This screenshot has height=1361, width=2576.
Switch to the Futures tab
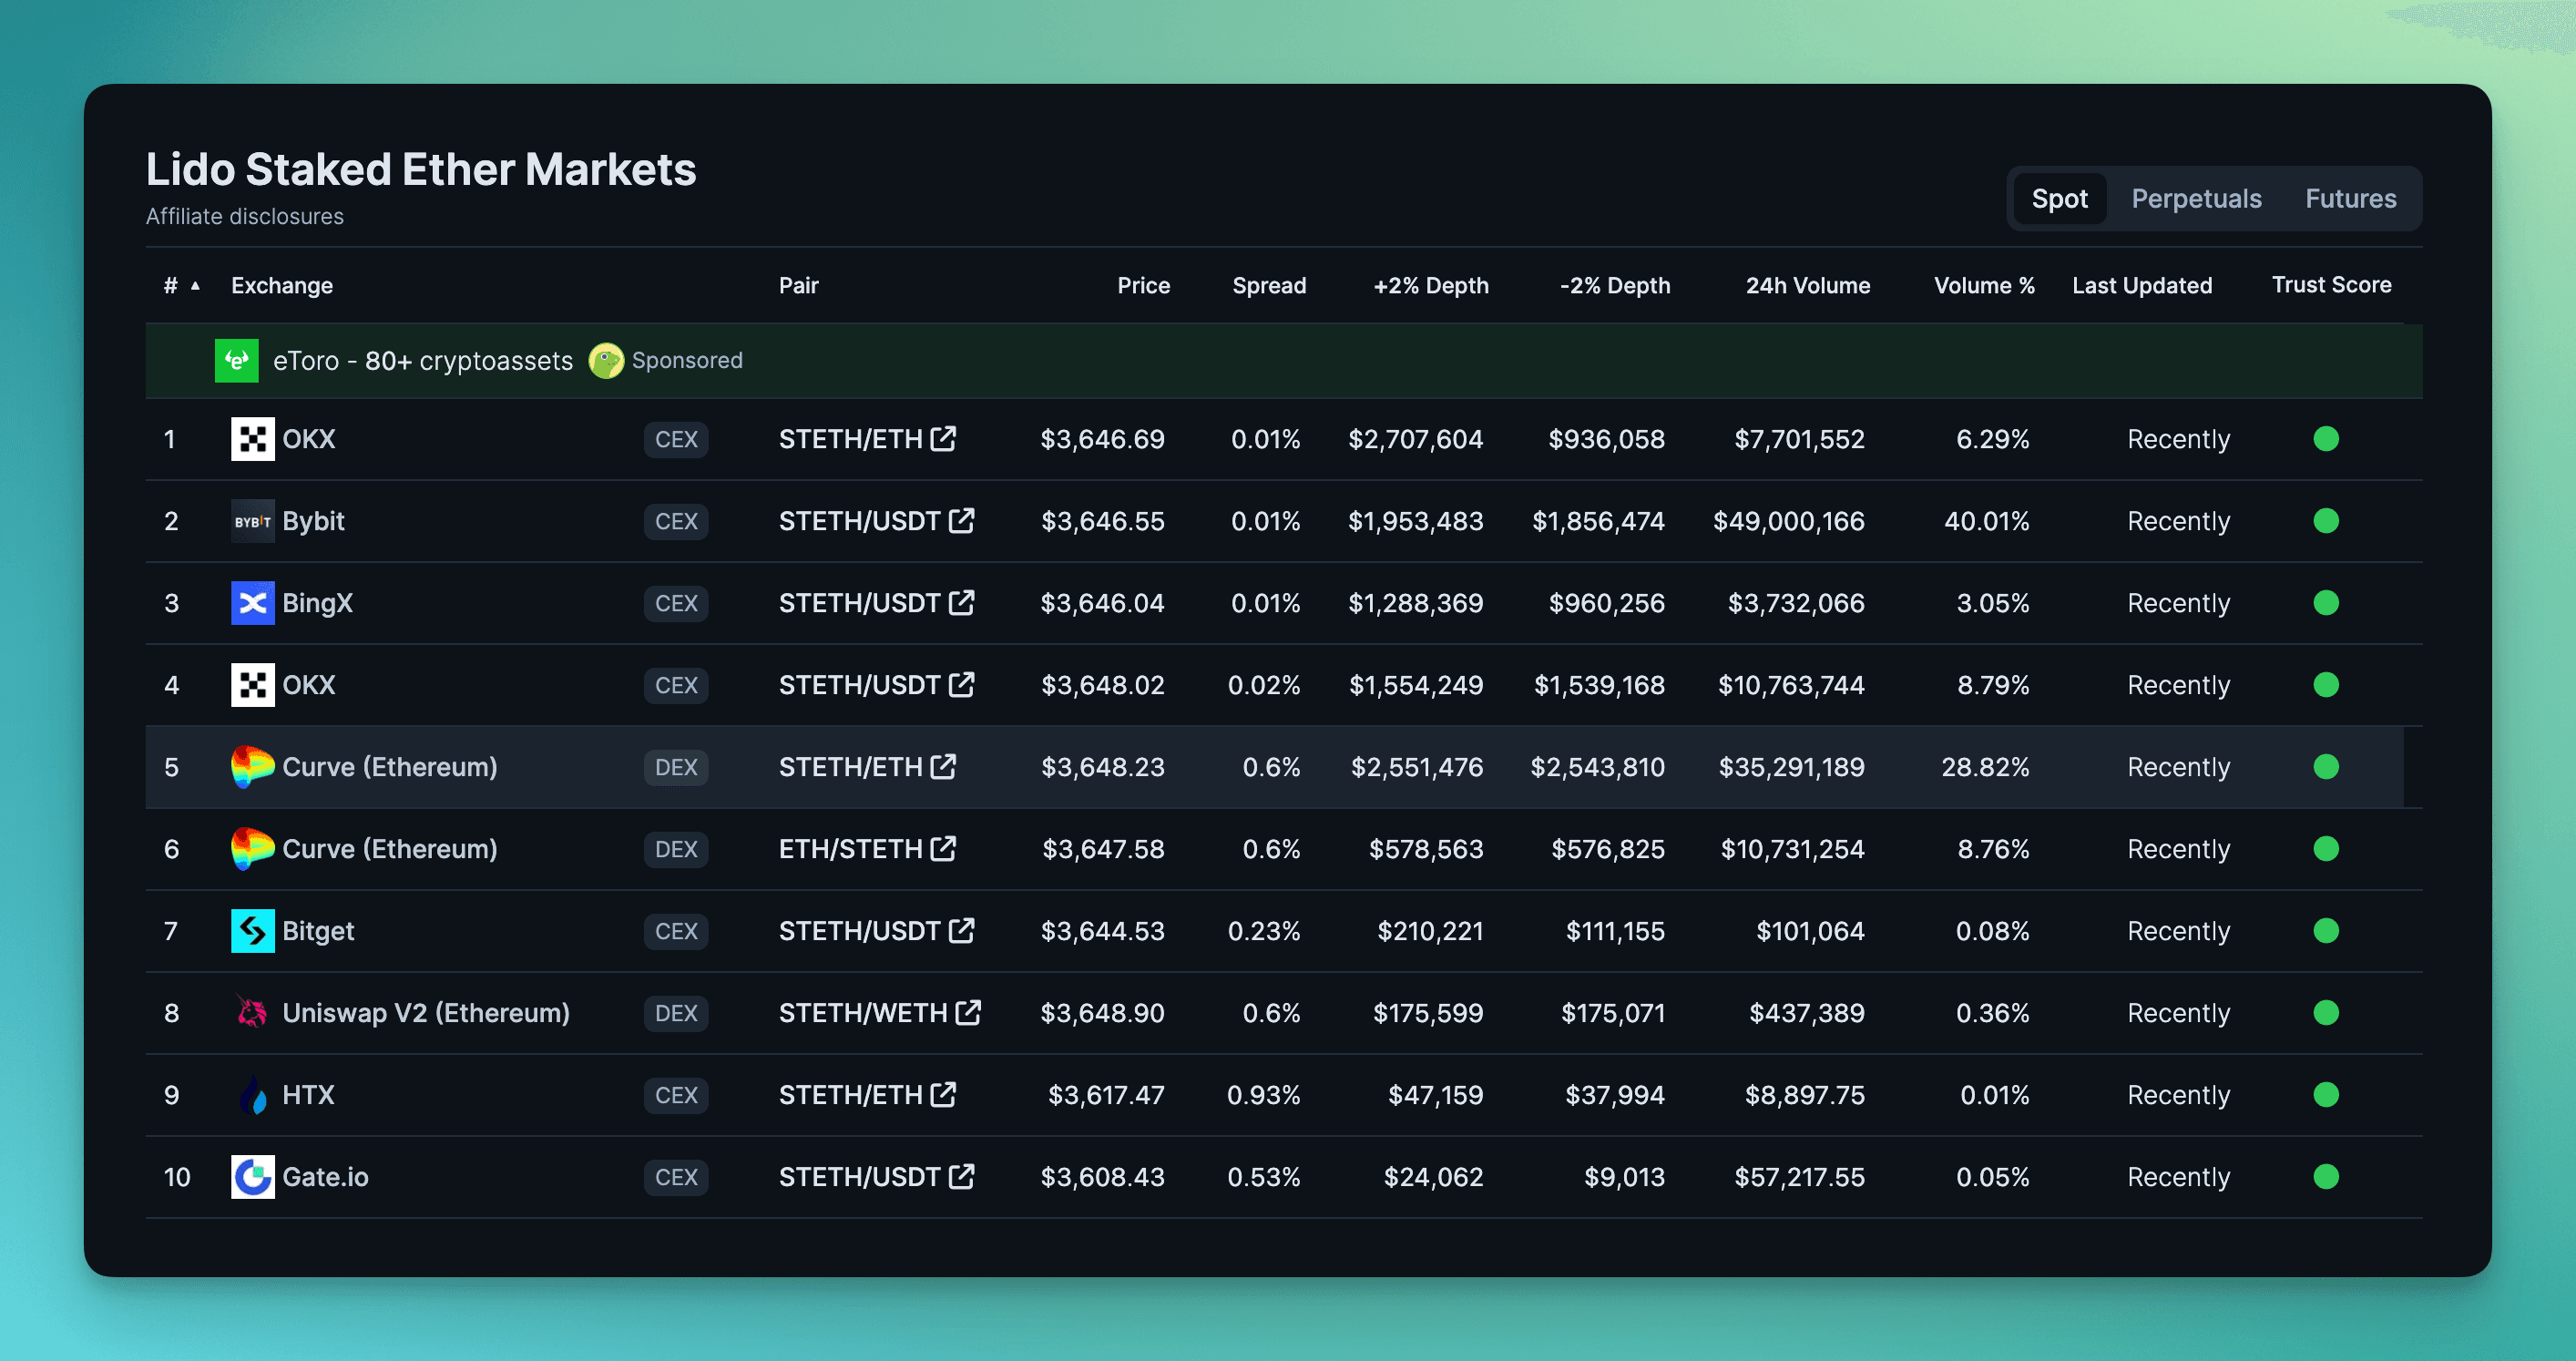[2350, 198]
